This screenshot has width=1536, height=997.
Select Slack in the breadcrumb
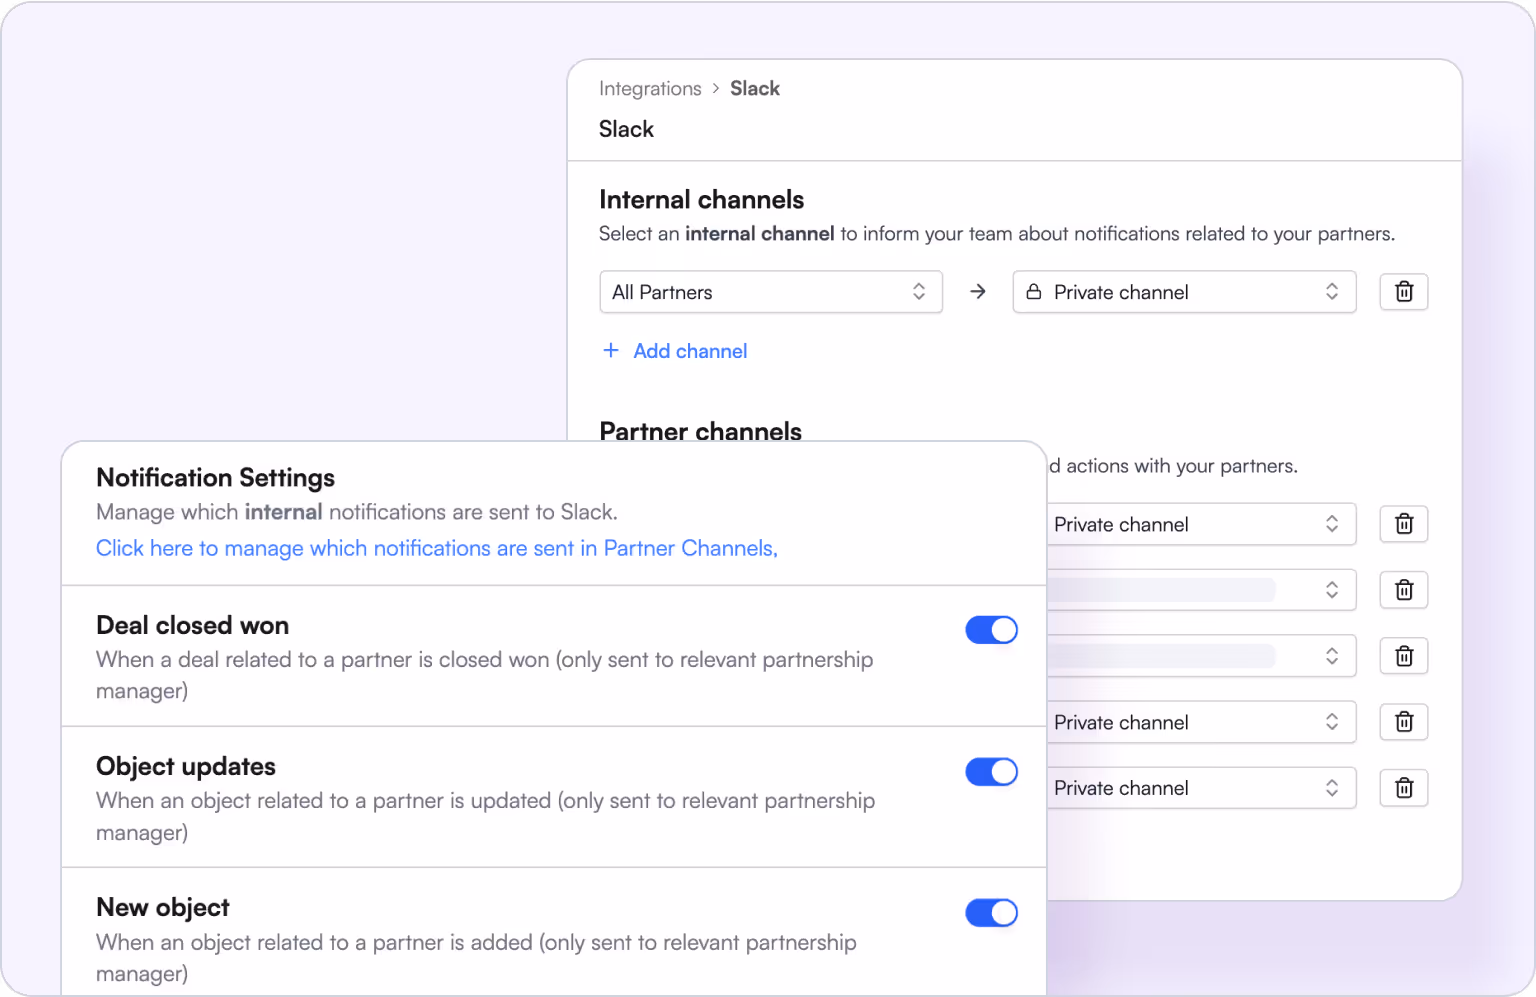[755, 89]
